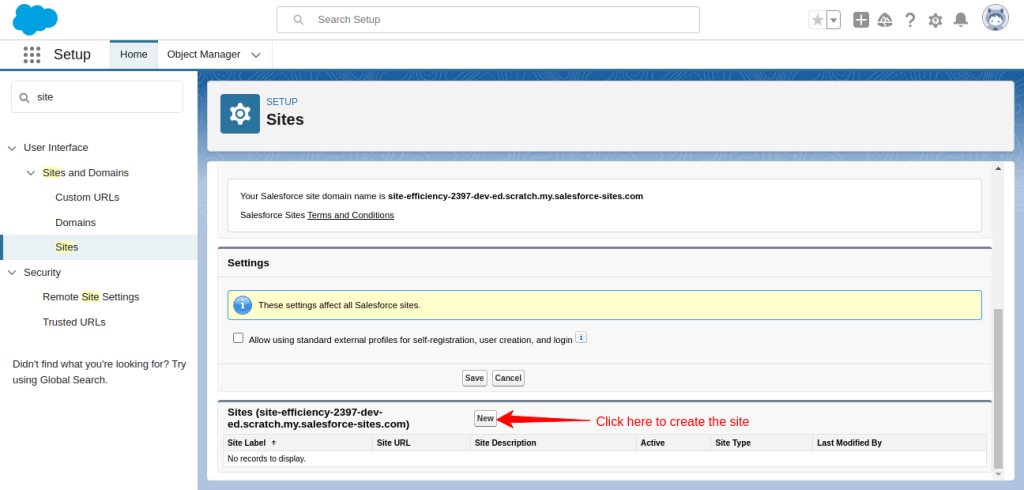Click the Save button

tap(475, 378)
